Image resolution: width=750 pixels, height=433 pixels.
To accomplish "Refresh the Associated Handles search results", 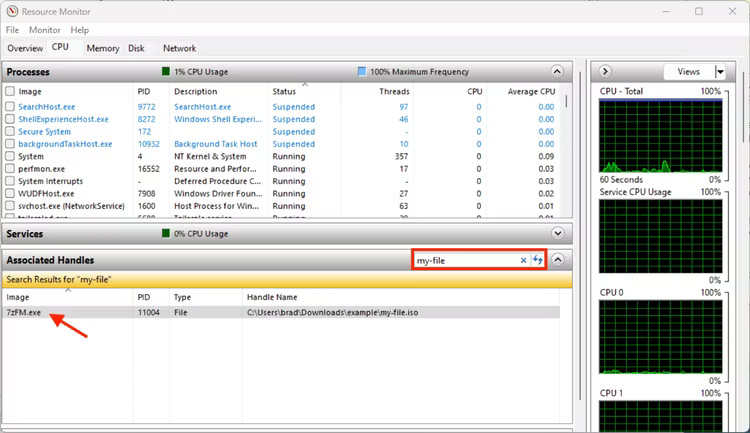I will (538, 260).
